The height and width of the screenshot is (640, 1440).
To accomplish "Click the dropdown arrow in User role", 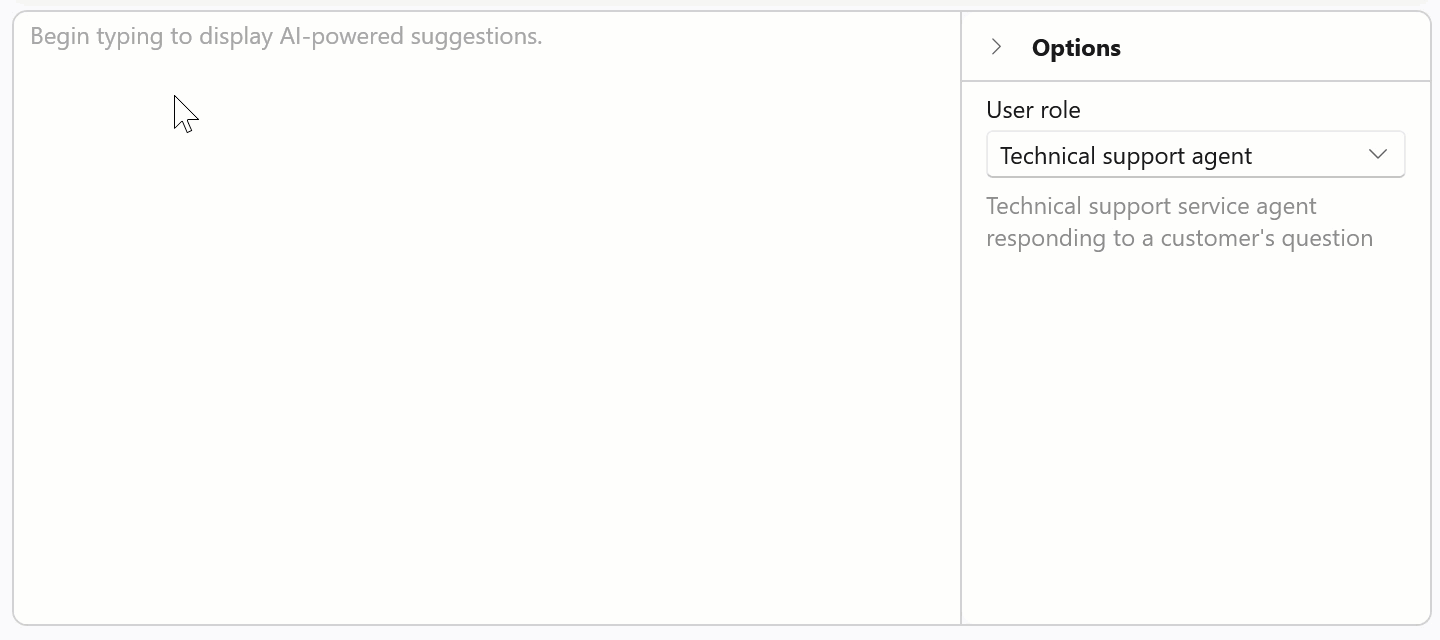I will (x=1377, y=155).
